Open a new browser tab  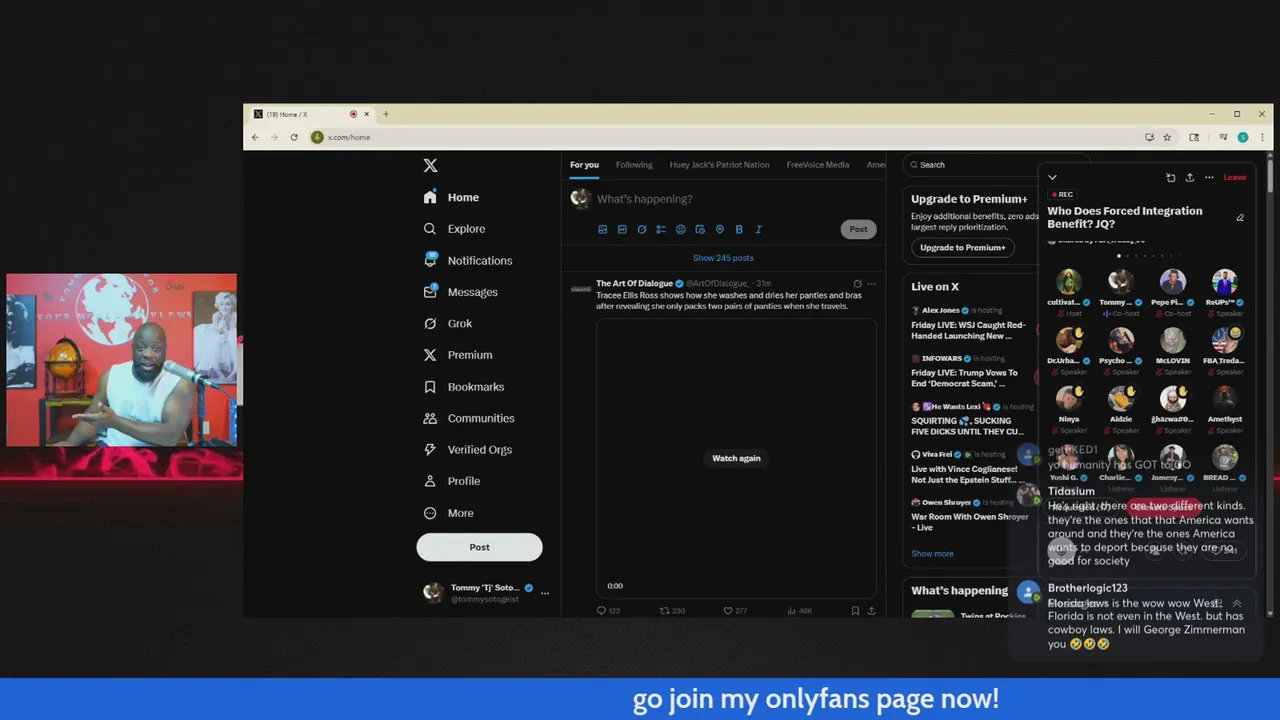coord(386,114)
